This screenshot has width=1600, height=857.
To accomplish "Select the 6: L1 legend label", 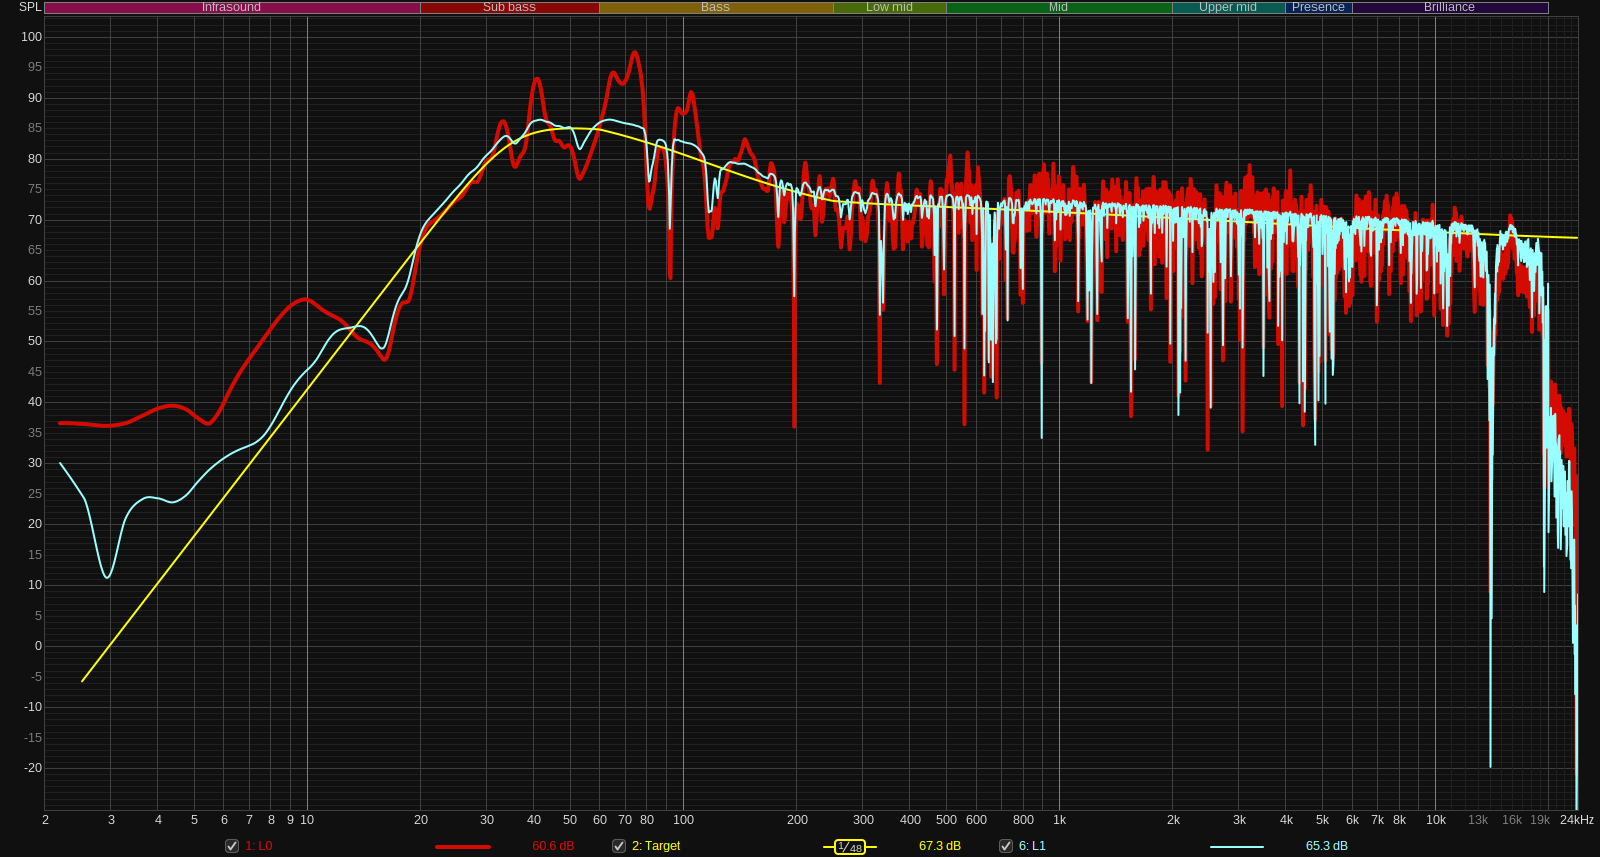I will pyautogui.click(x=1032, y=846).
